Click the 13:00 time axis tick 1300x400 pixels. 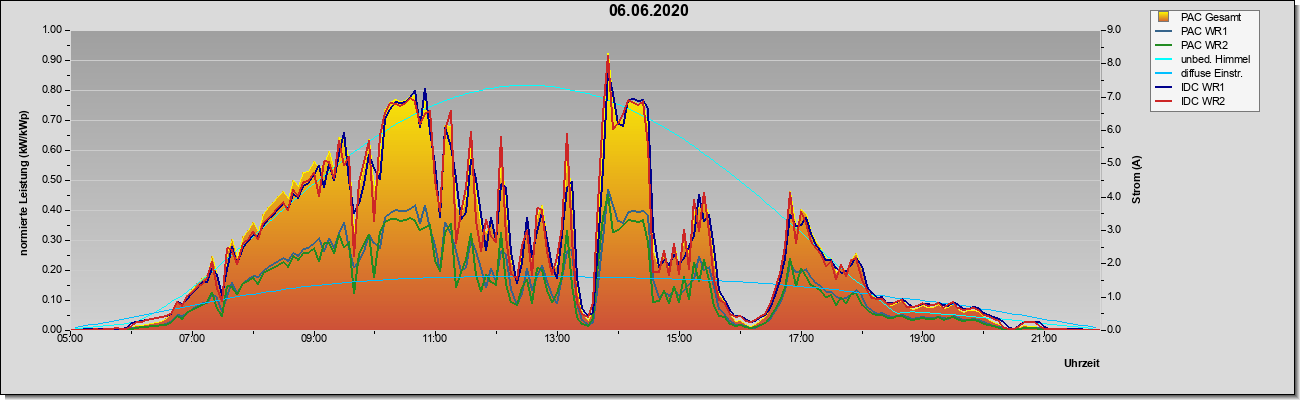click(x=557, y=339)
